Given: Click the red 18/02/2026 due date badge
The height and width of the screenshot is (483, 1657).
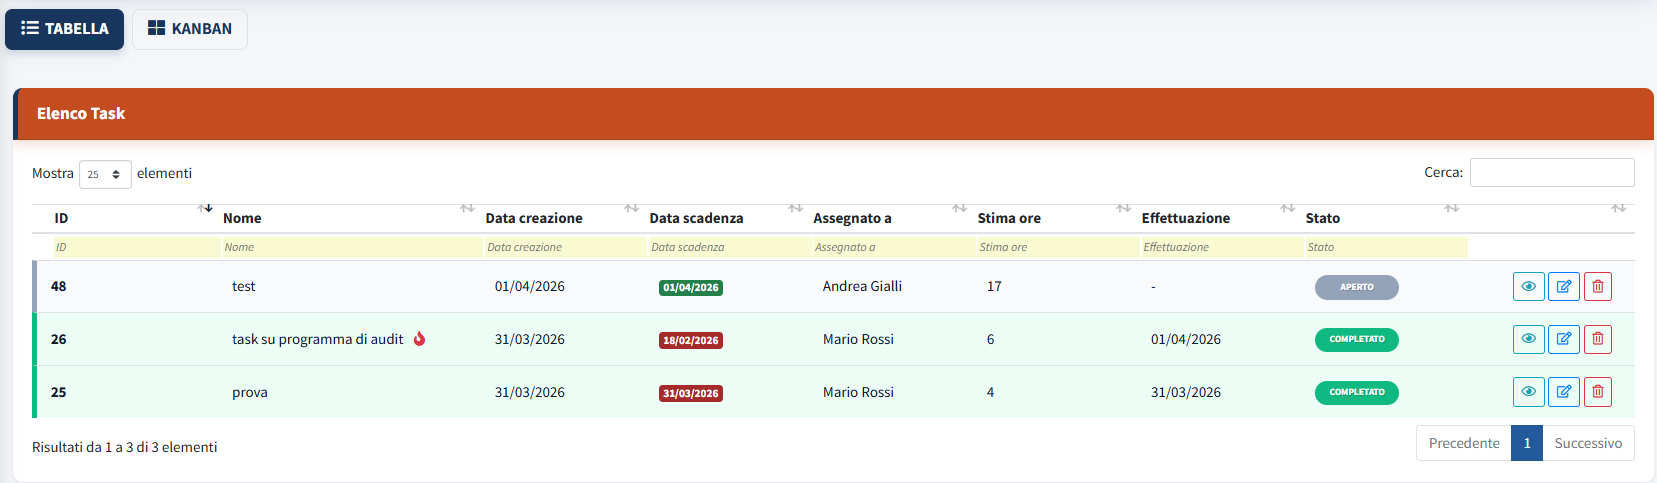Looking at the screenshot, I should coord(690,340).
